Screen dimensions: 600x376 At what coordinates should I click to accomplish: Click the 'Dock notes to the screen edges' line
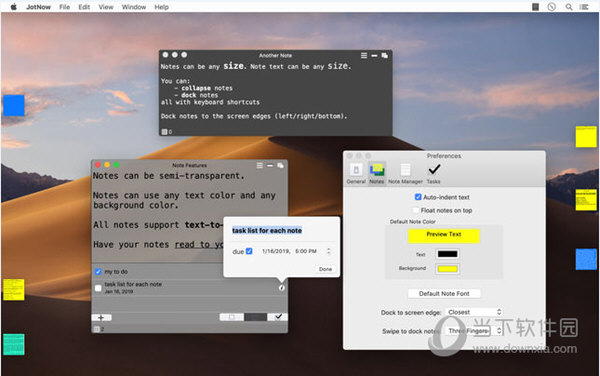click(254, 116)
